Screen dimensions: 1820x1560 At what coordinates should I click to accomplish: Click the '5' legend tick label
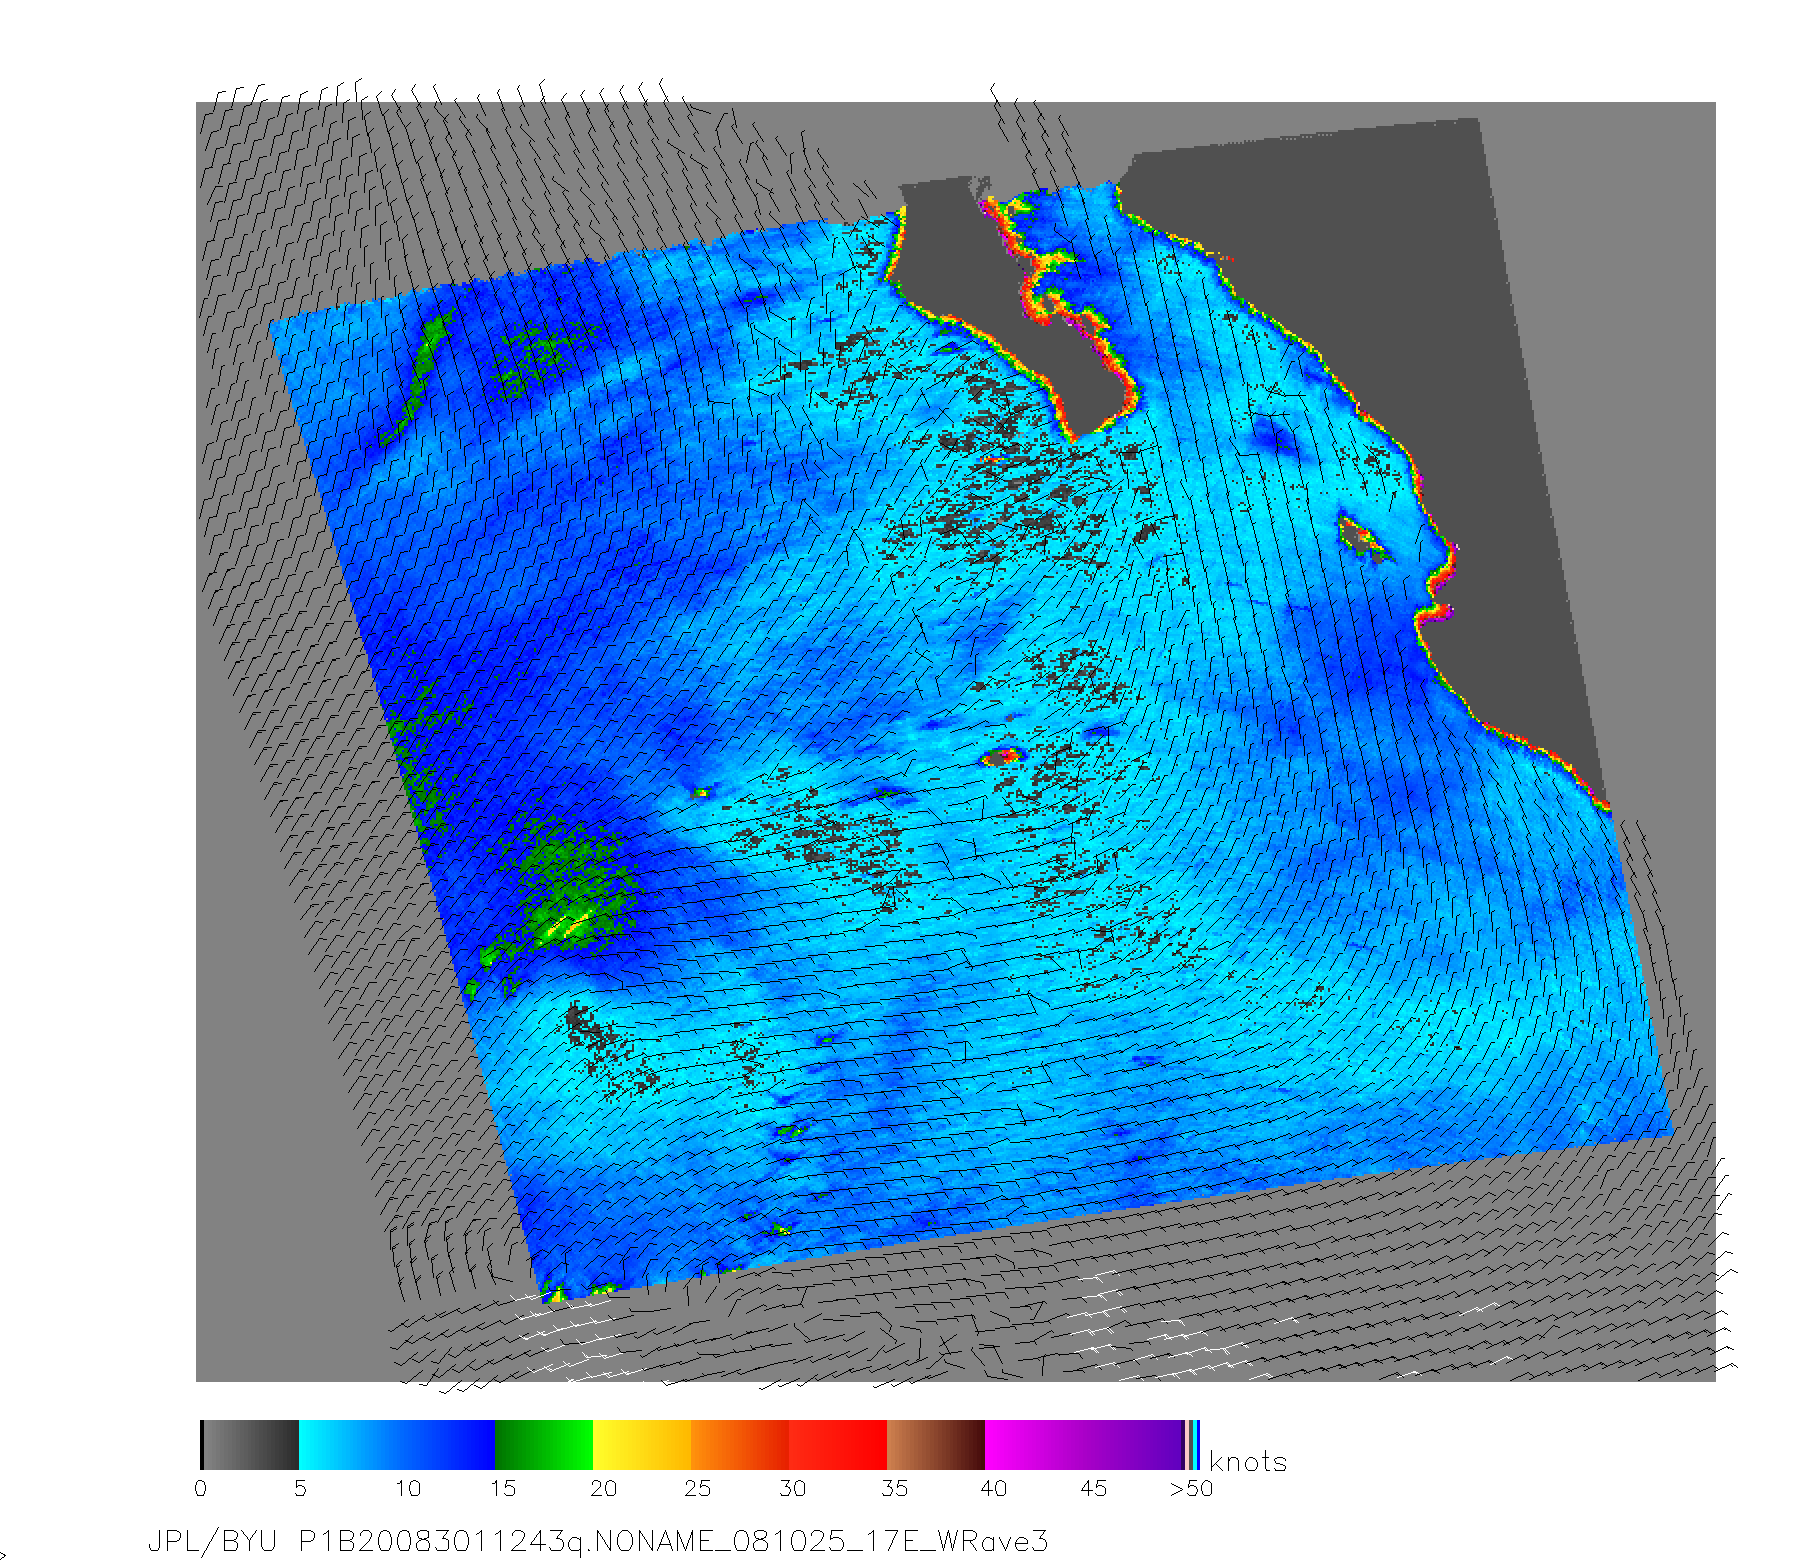299,1489
